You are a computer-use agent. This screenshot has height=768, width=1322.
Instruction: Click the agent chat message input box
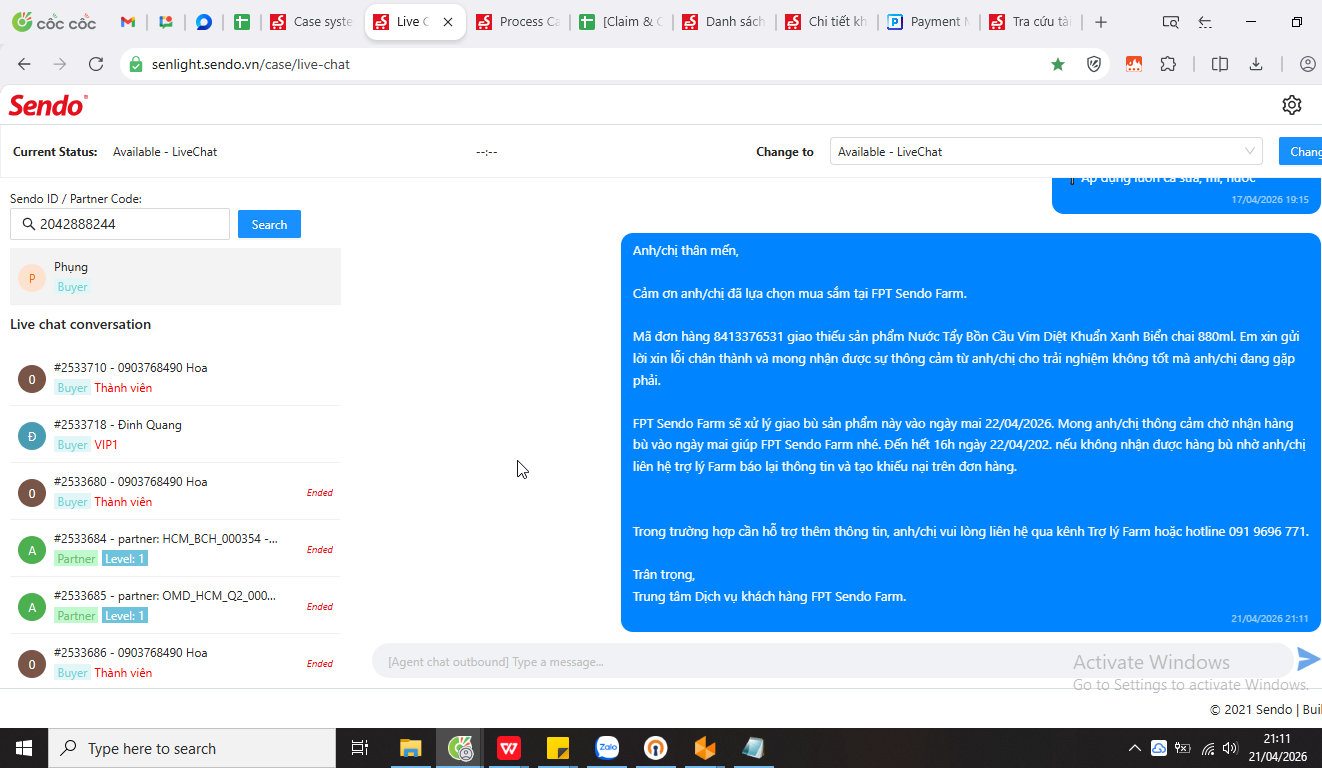coord(832,661)
